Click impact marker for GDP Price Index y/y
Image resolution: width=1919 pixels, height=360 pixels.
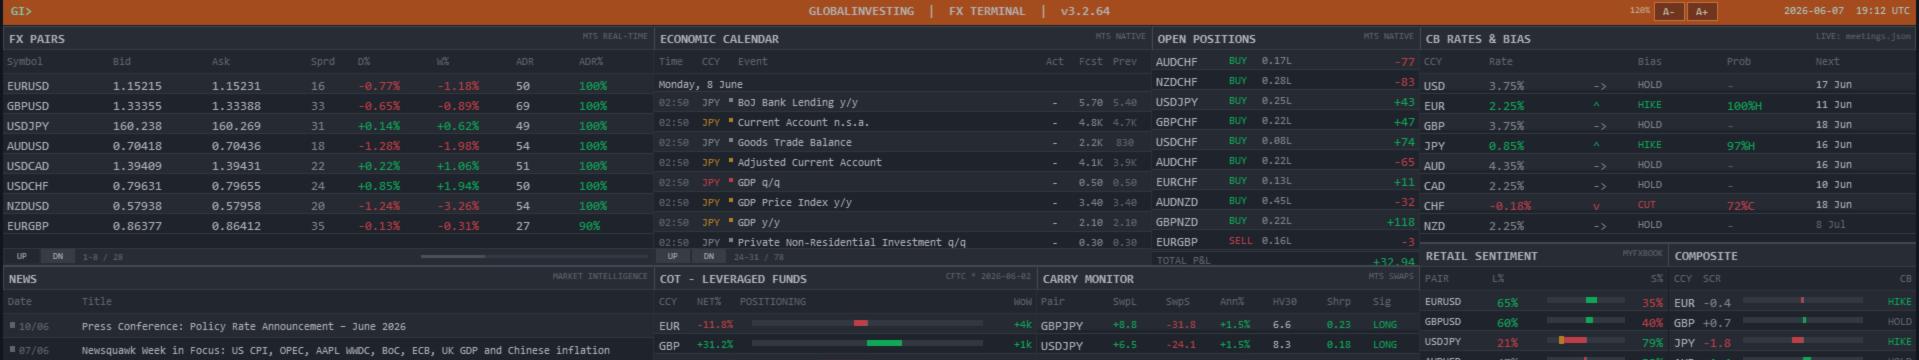[x=731, y=201]
